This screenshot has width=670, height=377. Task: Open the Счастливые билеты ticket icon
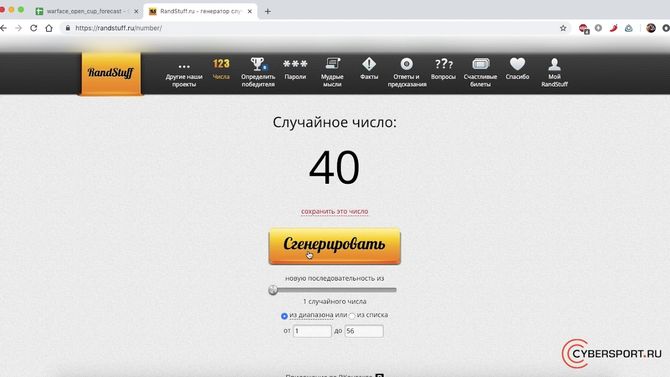(x=480, y=64)
